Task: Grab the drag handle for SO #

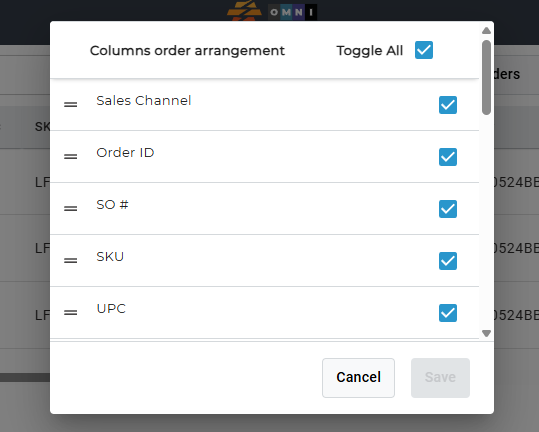Action: pos(70,209)
